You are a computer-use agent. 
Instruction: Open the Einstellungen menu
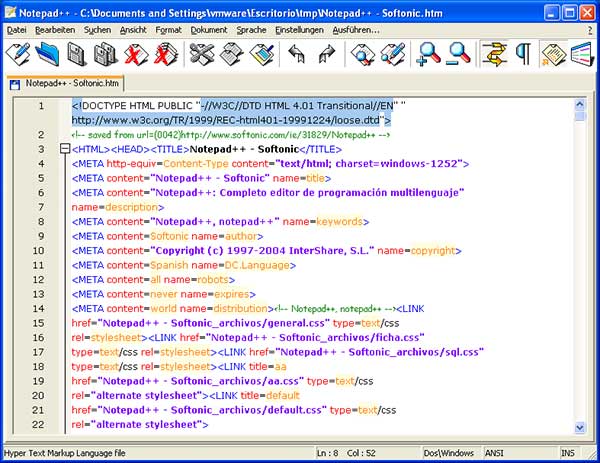pos(299,30)
